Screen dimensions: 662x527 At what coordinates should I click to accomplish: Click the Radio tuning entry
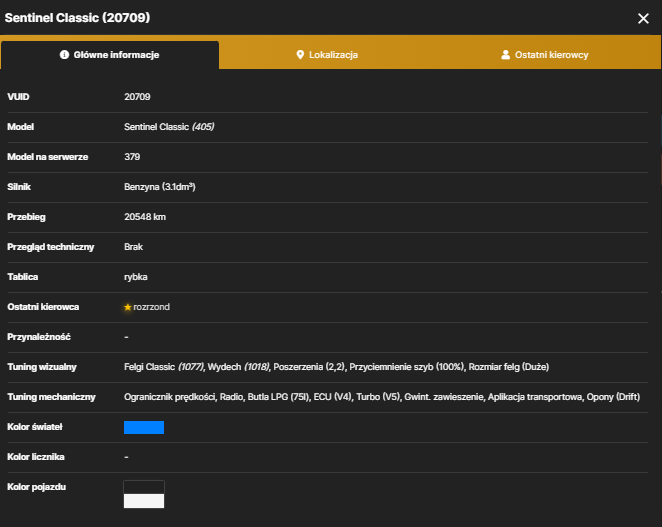[231, 397]
